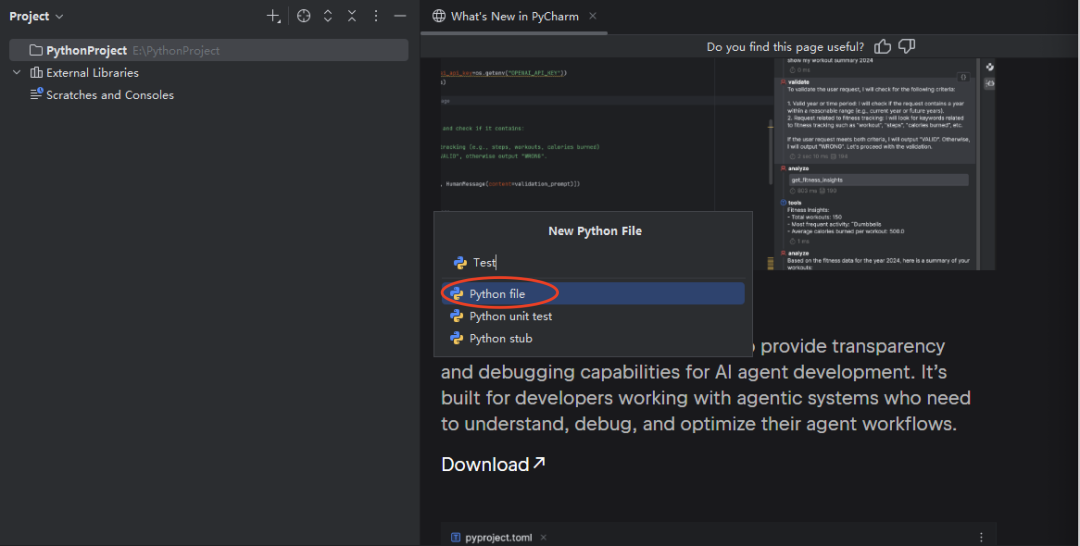
Task: Select the PythonProject root folder
Action: [x=209, y=50]
